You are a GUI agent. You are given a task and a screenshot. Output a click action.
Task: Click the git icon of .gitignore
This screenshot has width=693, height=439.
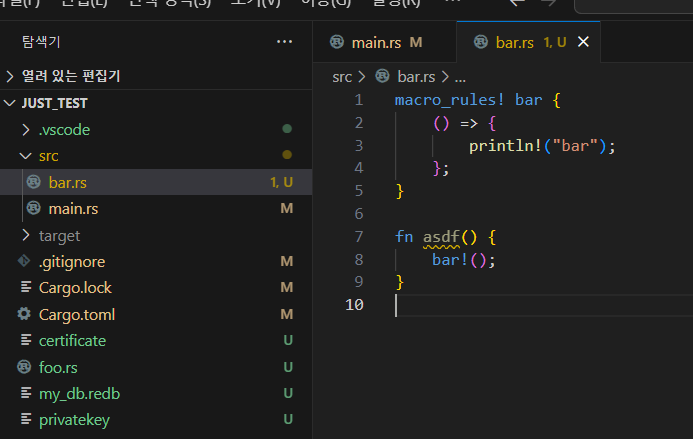click(24, 262)
